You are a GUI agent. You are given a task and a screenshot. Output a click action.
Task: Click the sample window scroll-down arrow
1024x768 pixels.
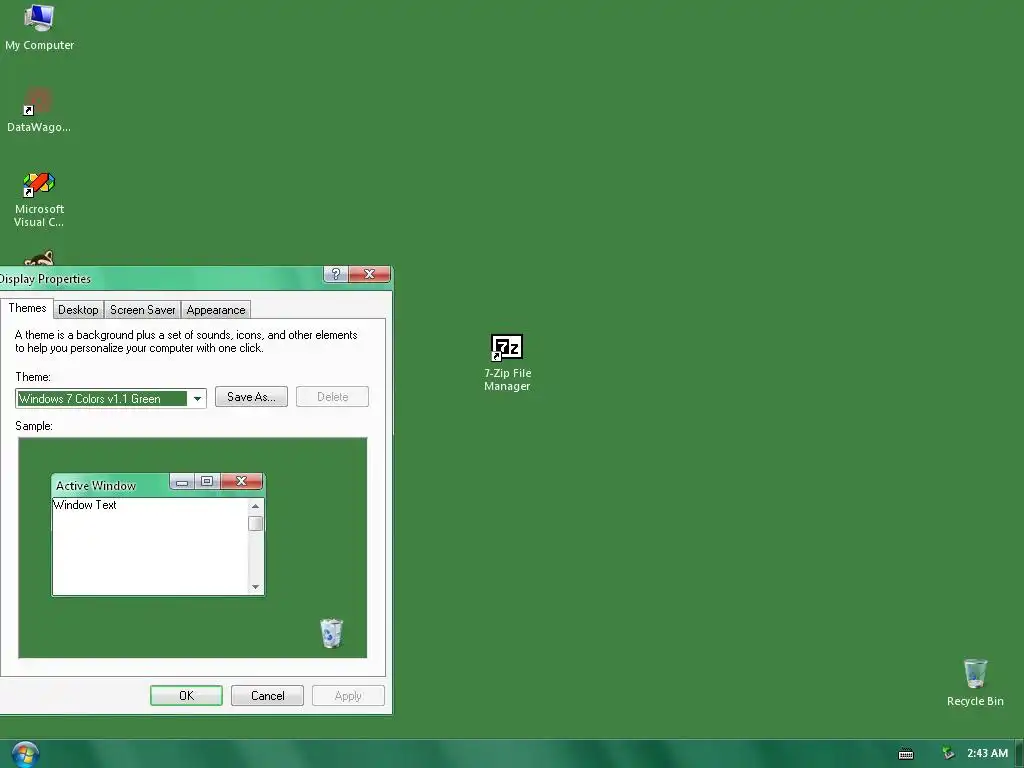coord(255,587)
